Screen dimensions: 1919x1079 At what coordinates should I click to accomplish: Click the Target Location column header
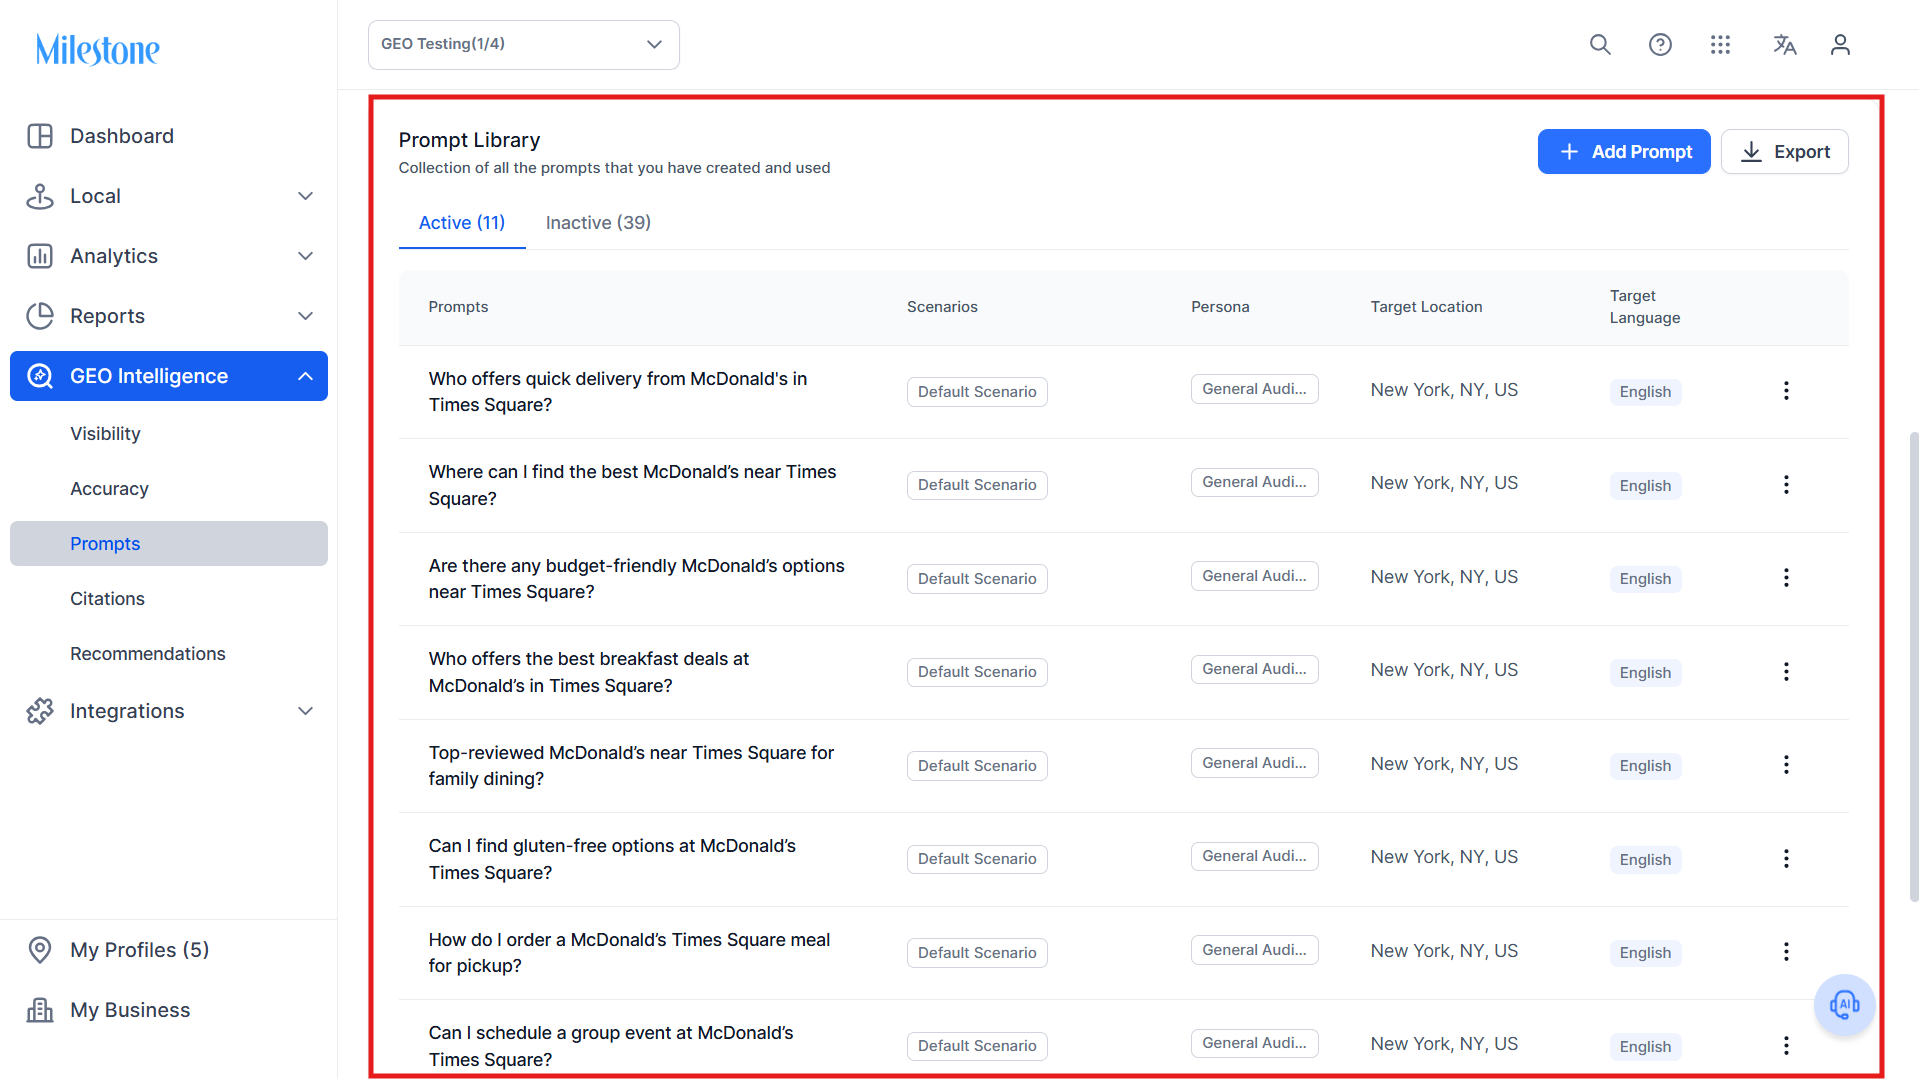click(x=1426, y=307)
